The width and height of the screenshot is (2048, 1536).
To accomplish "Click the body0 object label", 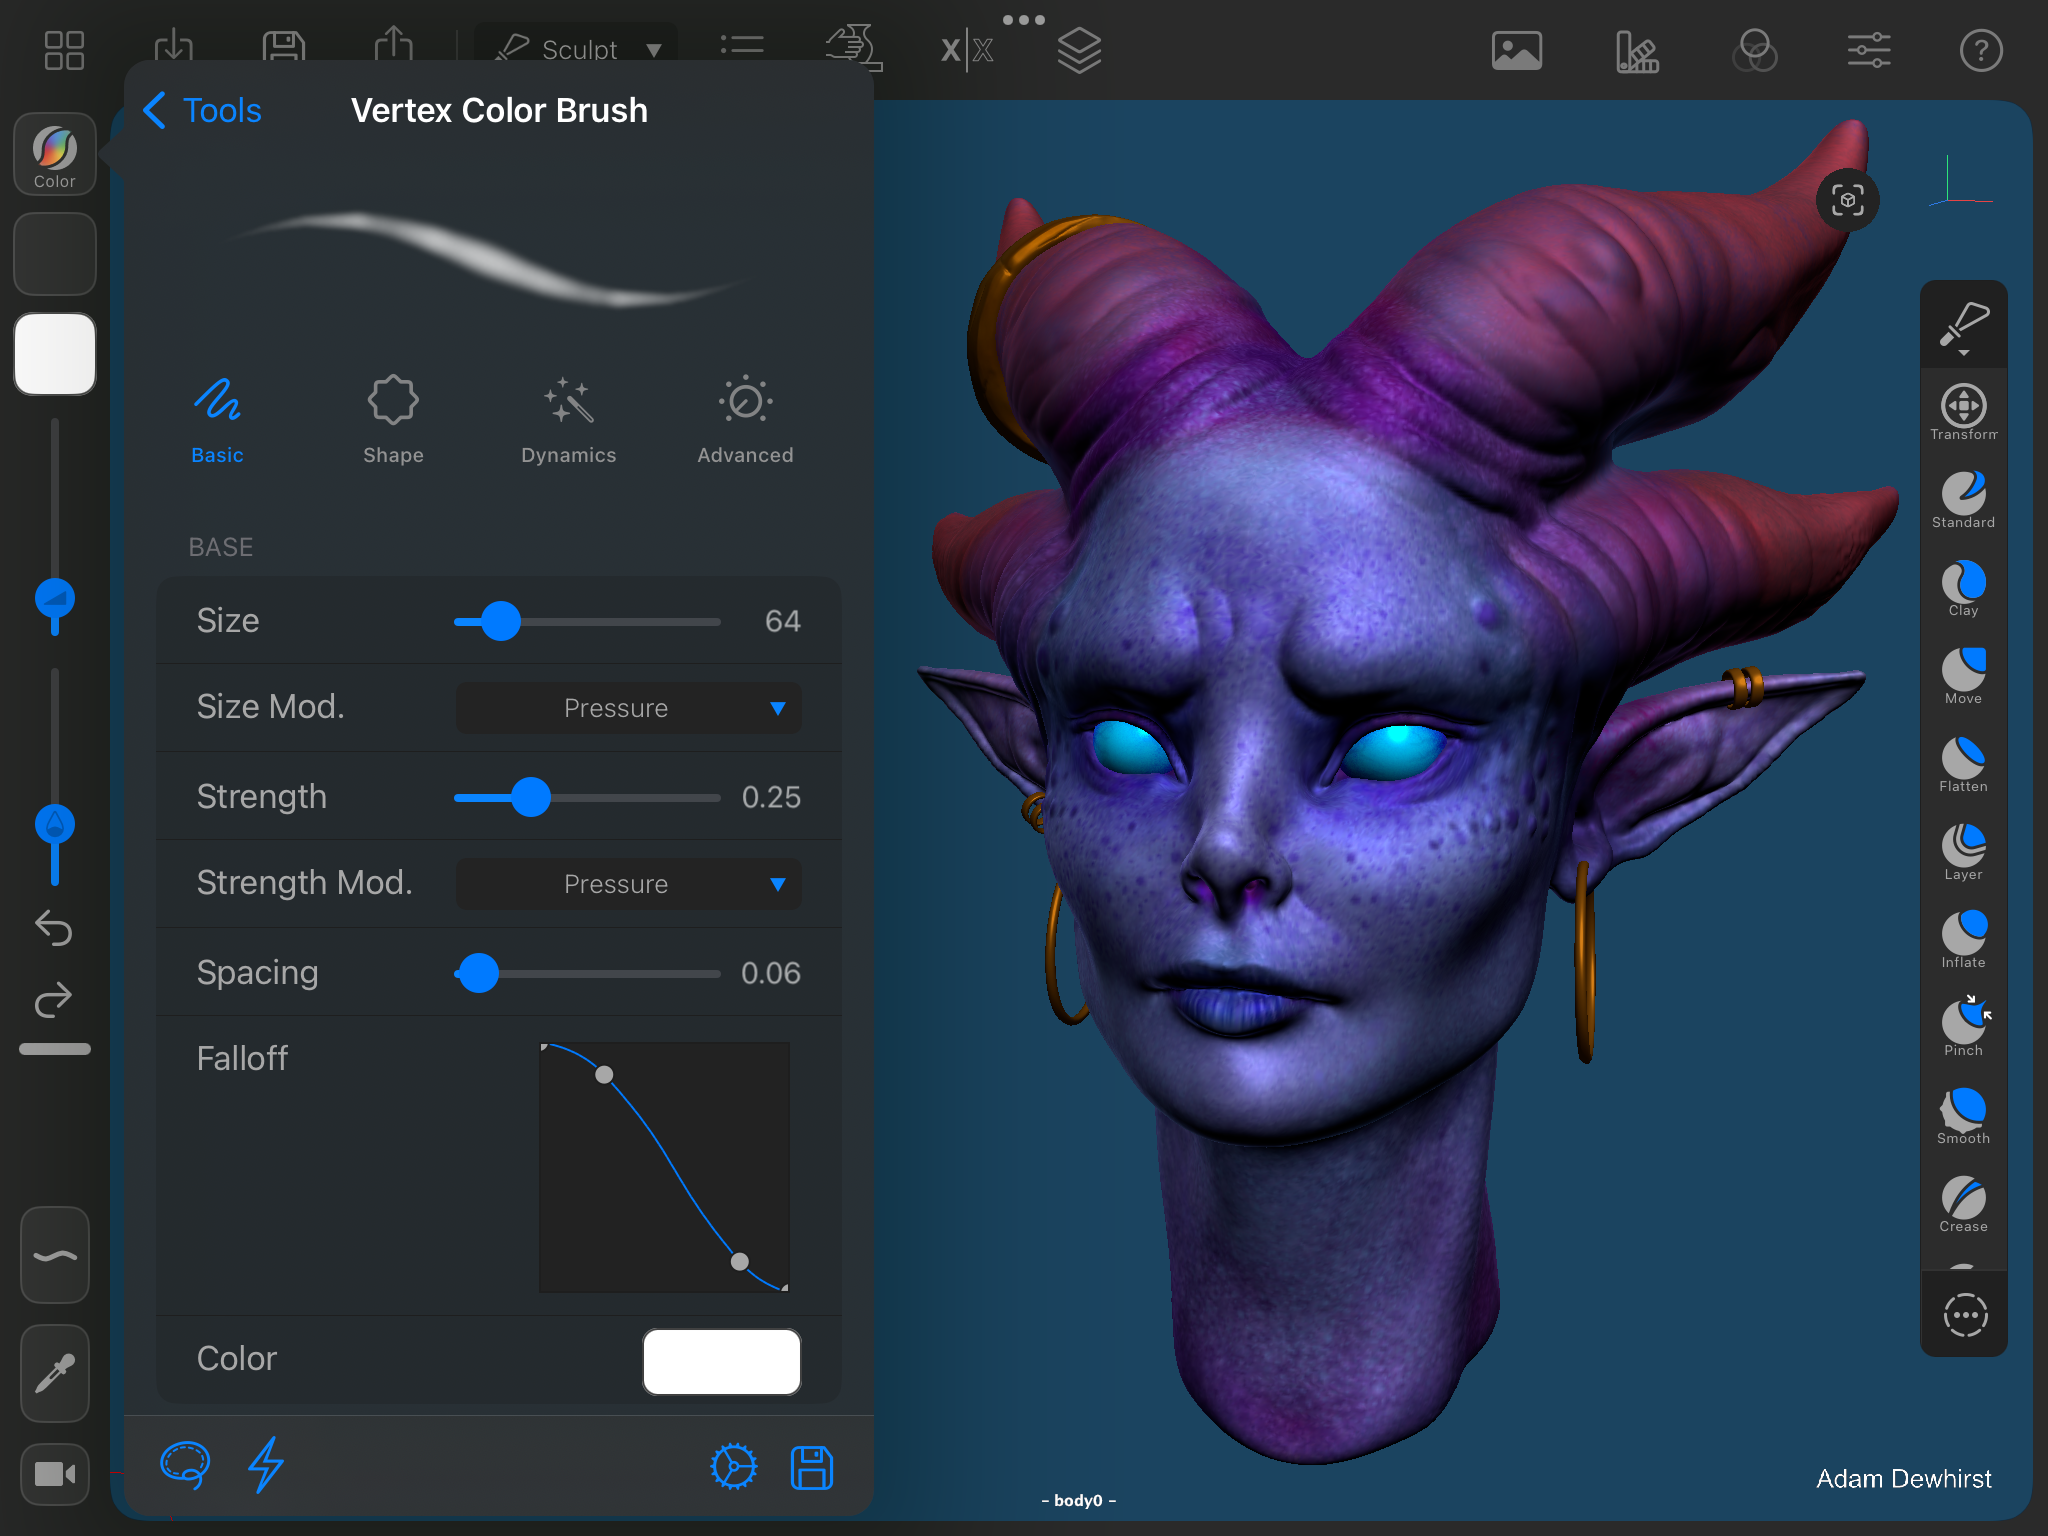I will coord(1078,1500).
